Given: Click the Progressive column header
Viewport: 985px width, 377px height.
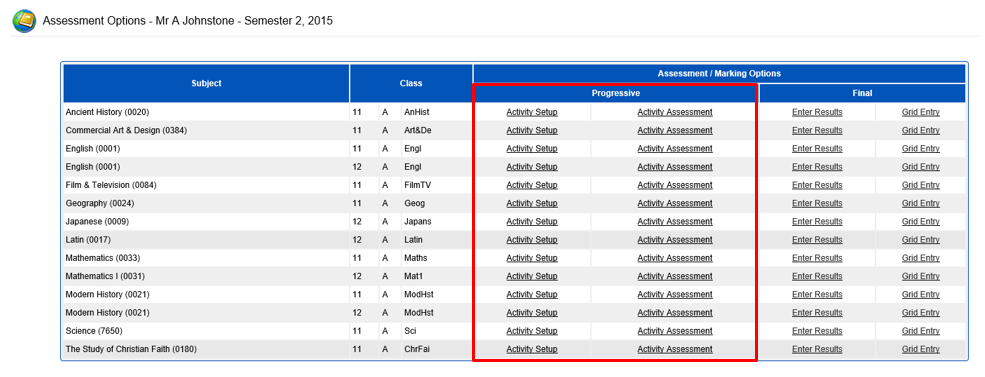Looking at the screenshot, I should [x=616, y=93].
